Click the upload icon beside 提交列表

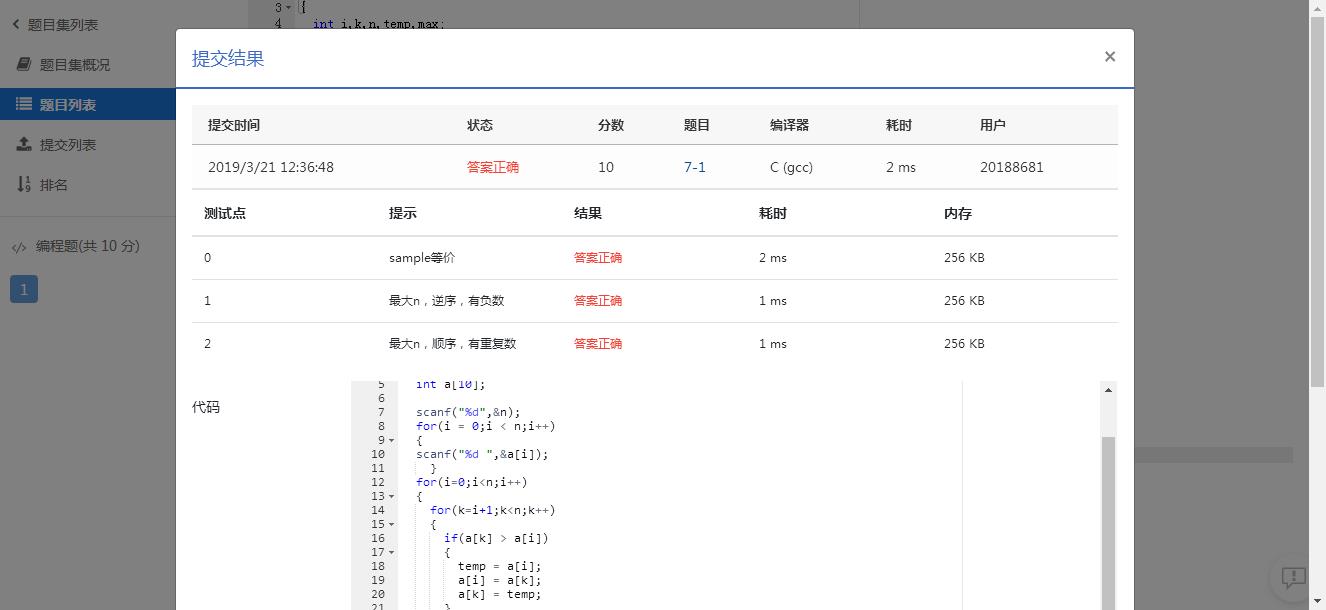[x=24, y=144]
